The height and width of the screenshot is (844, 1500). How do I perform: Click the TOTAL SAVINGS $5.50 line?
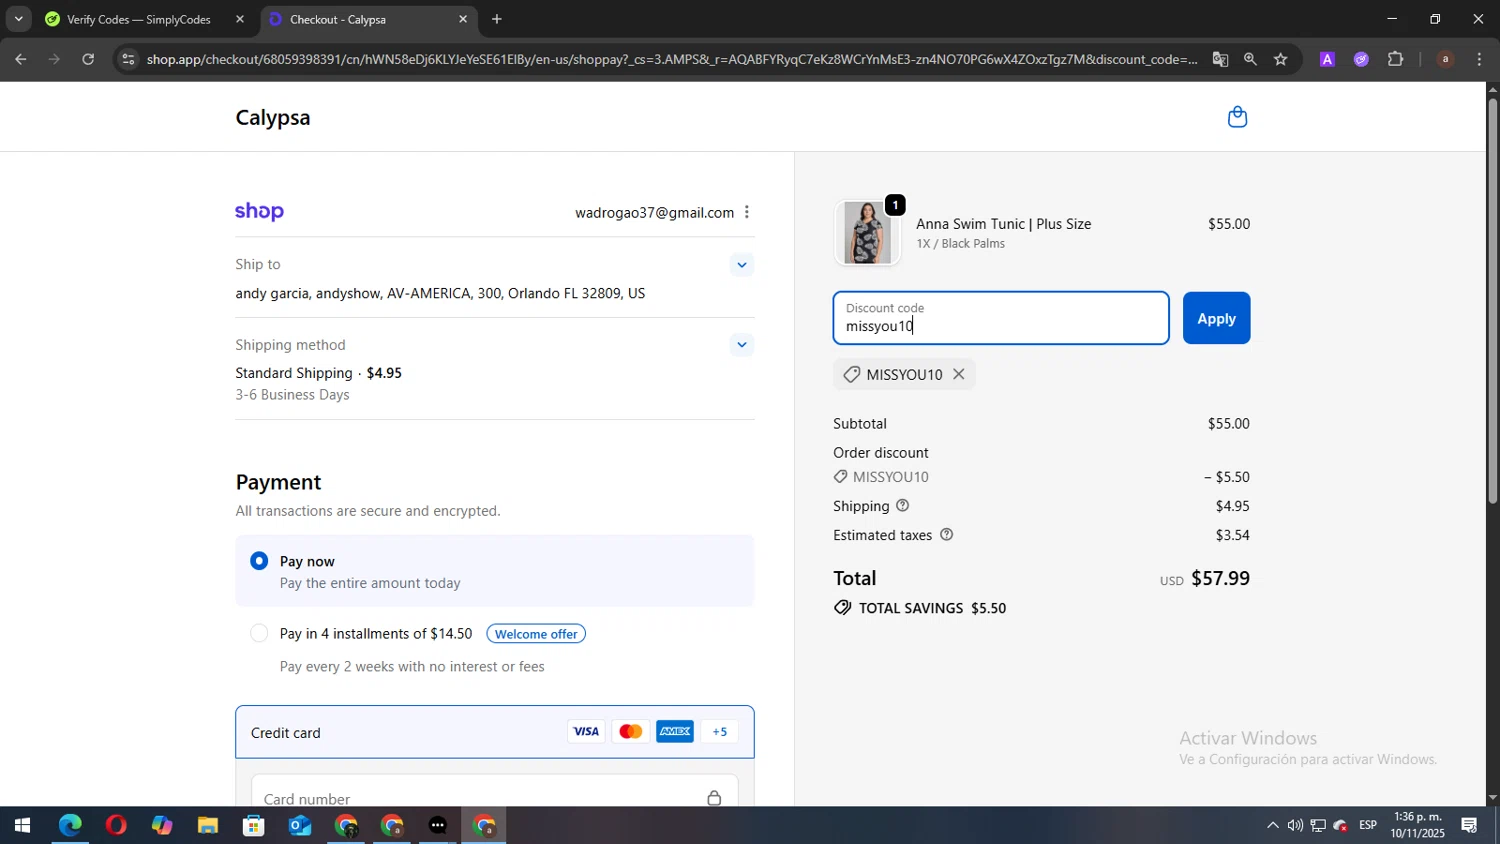click(920, 608)
